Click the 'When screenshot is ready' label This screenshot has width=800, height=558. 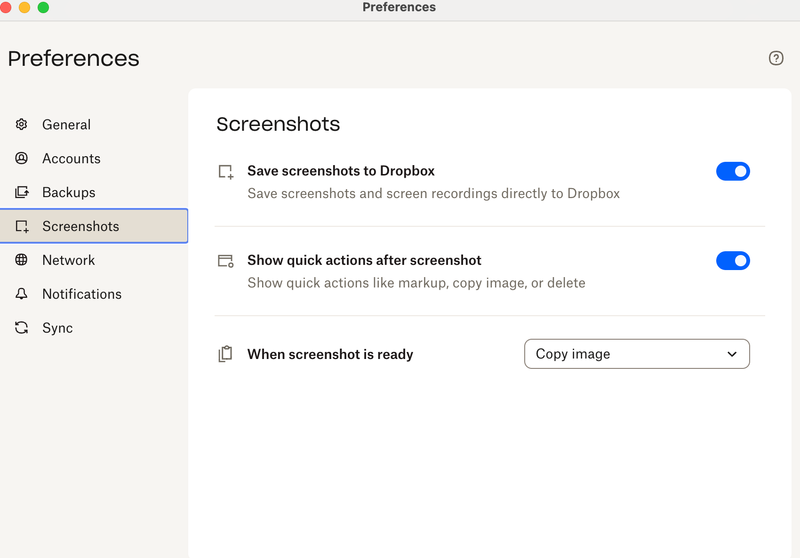pos(330,354)
